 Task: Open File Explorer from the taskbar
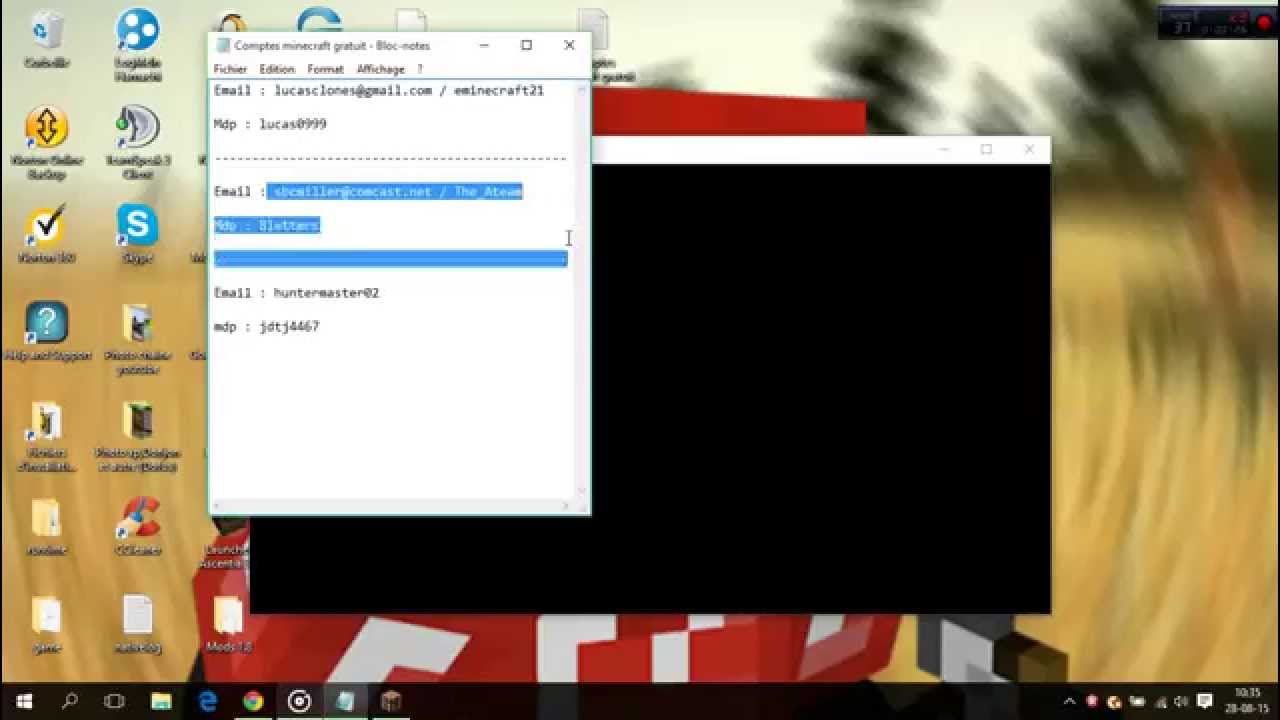click(x=161, y=701)
